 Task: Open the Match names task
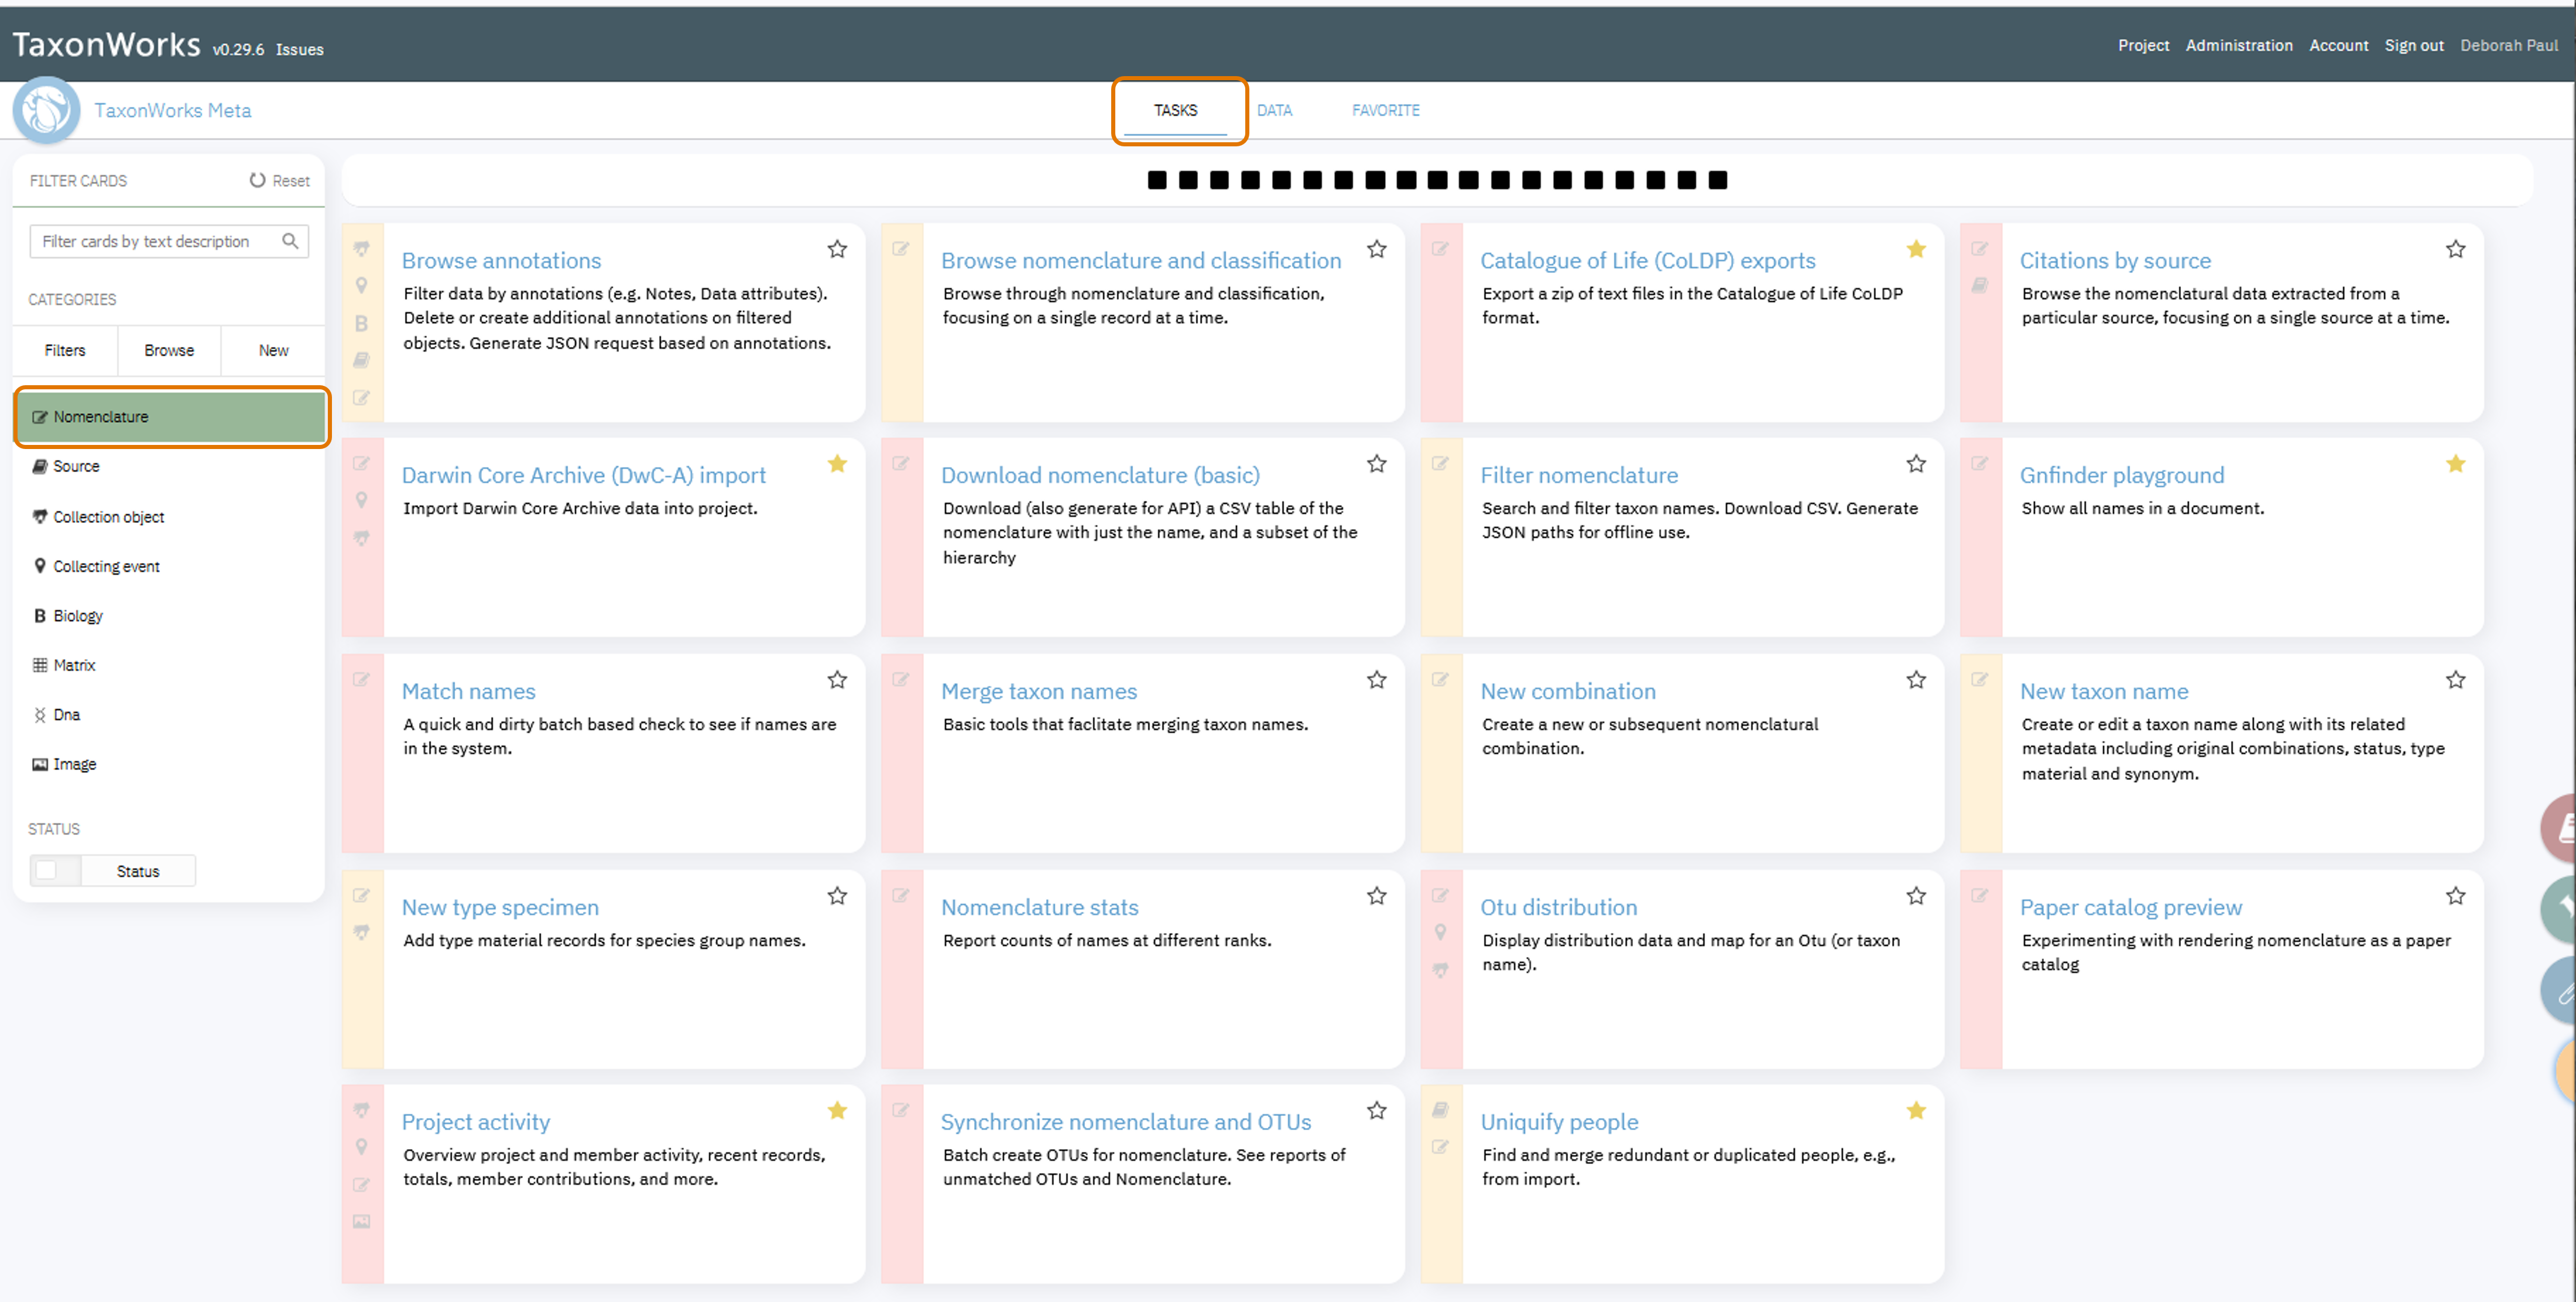pyautogui.click(x=468, y=691)
